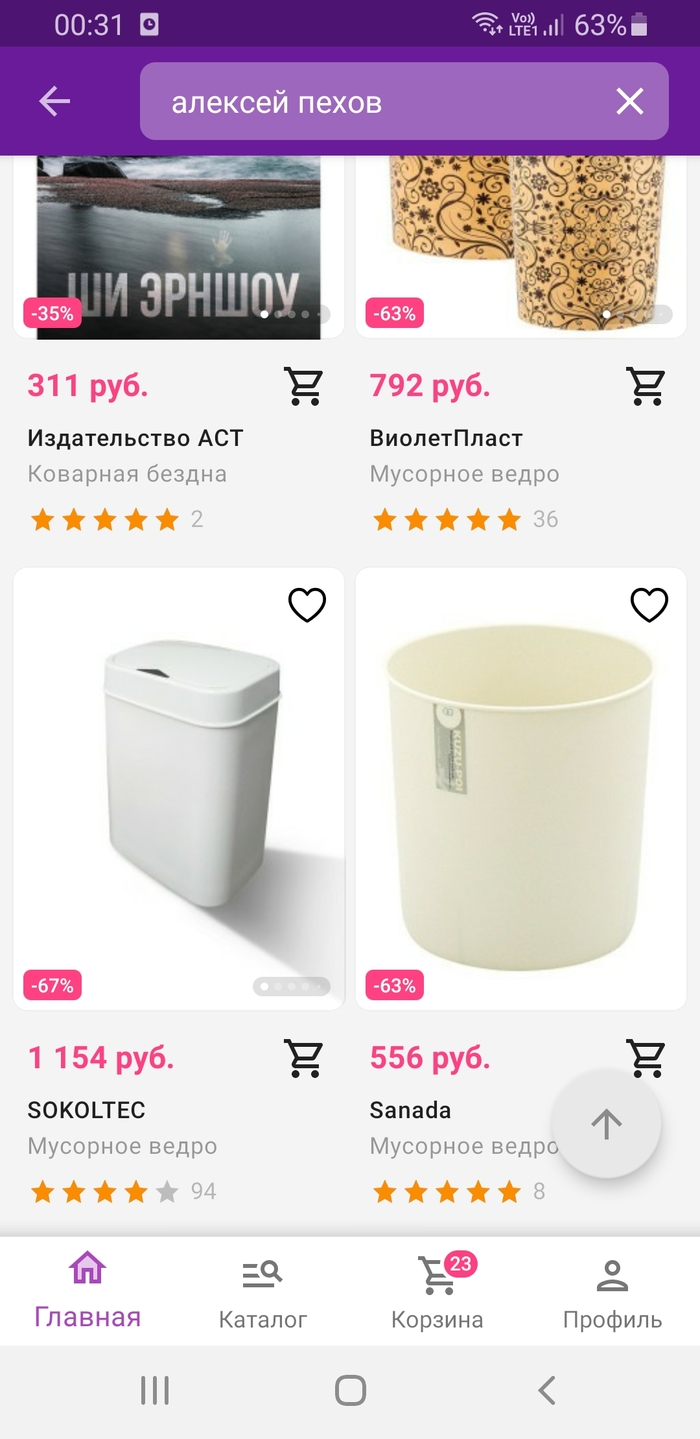
Task: Open the Главная home tab
Action: (x=87, y=1290)
